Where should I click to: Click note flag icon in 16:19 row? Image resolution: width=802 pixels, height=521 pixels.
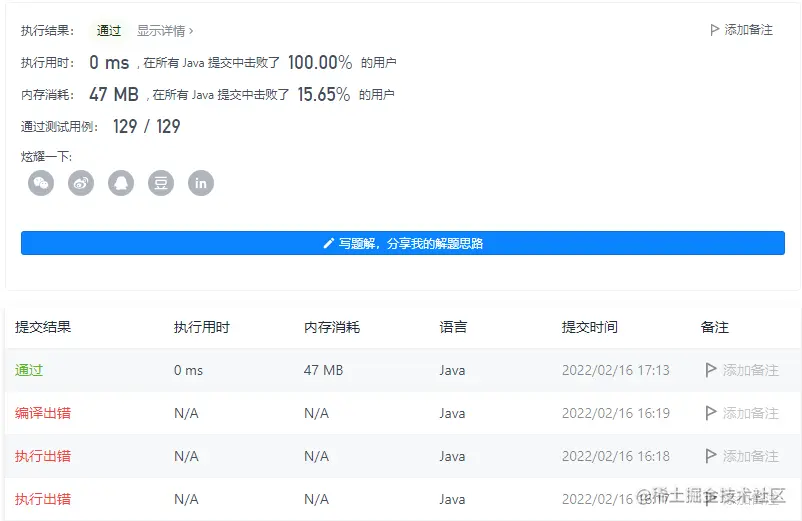pos(710,413)
